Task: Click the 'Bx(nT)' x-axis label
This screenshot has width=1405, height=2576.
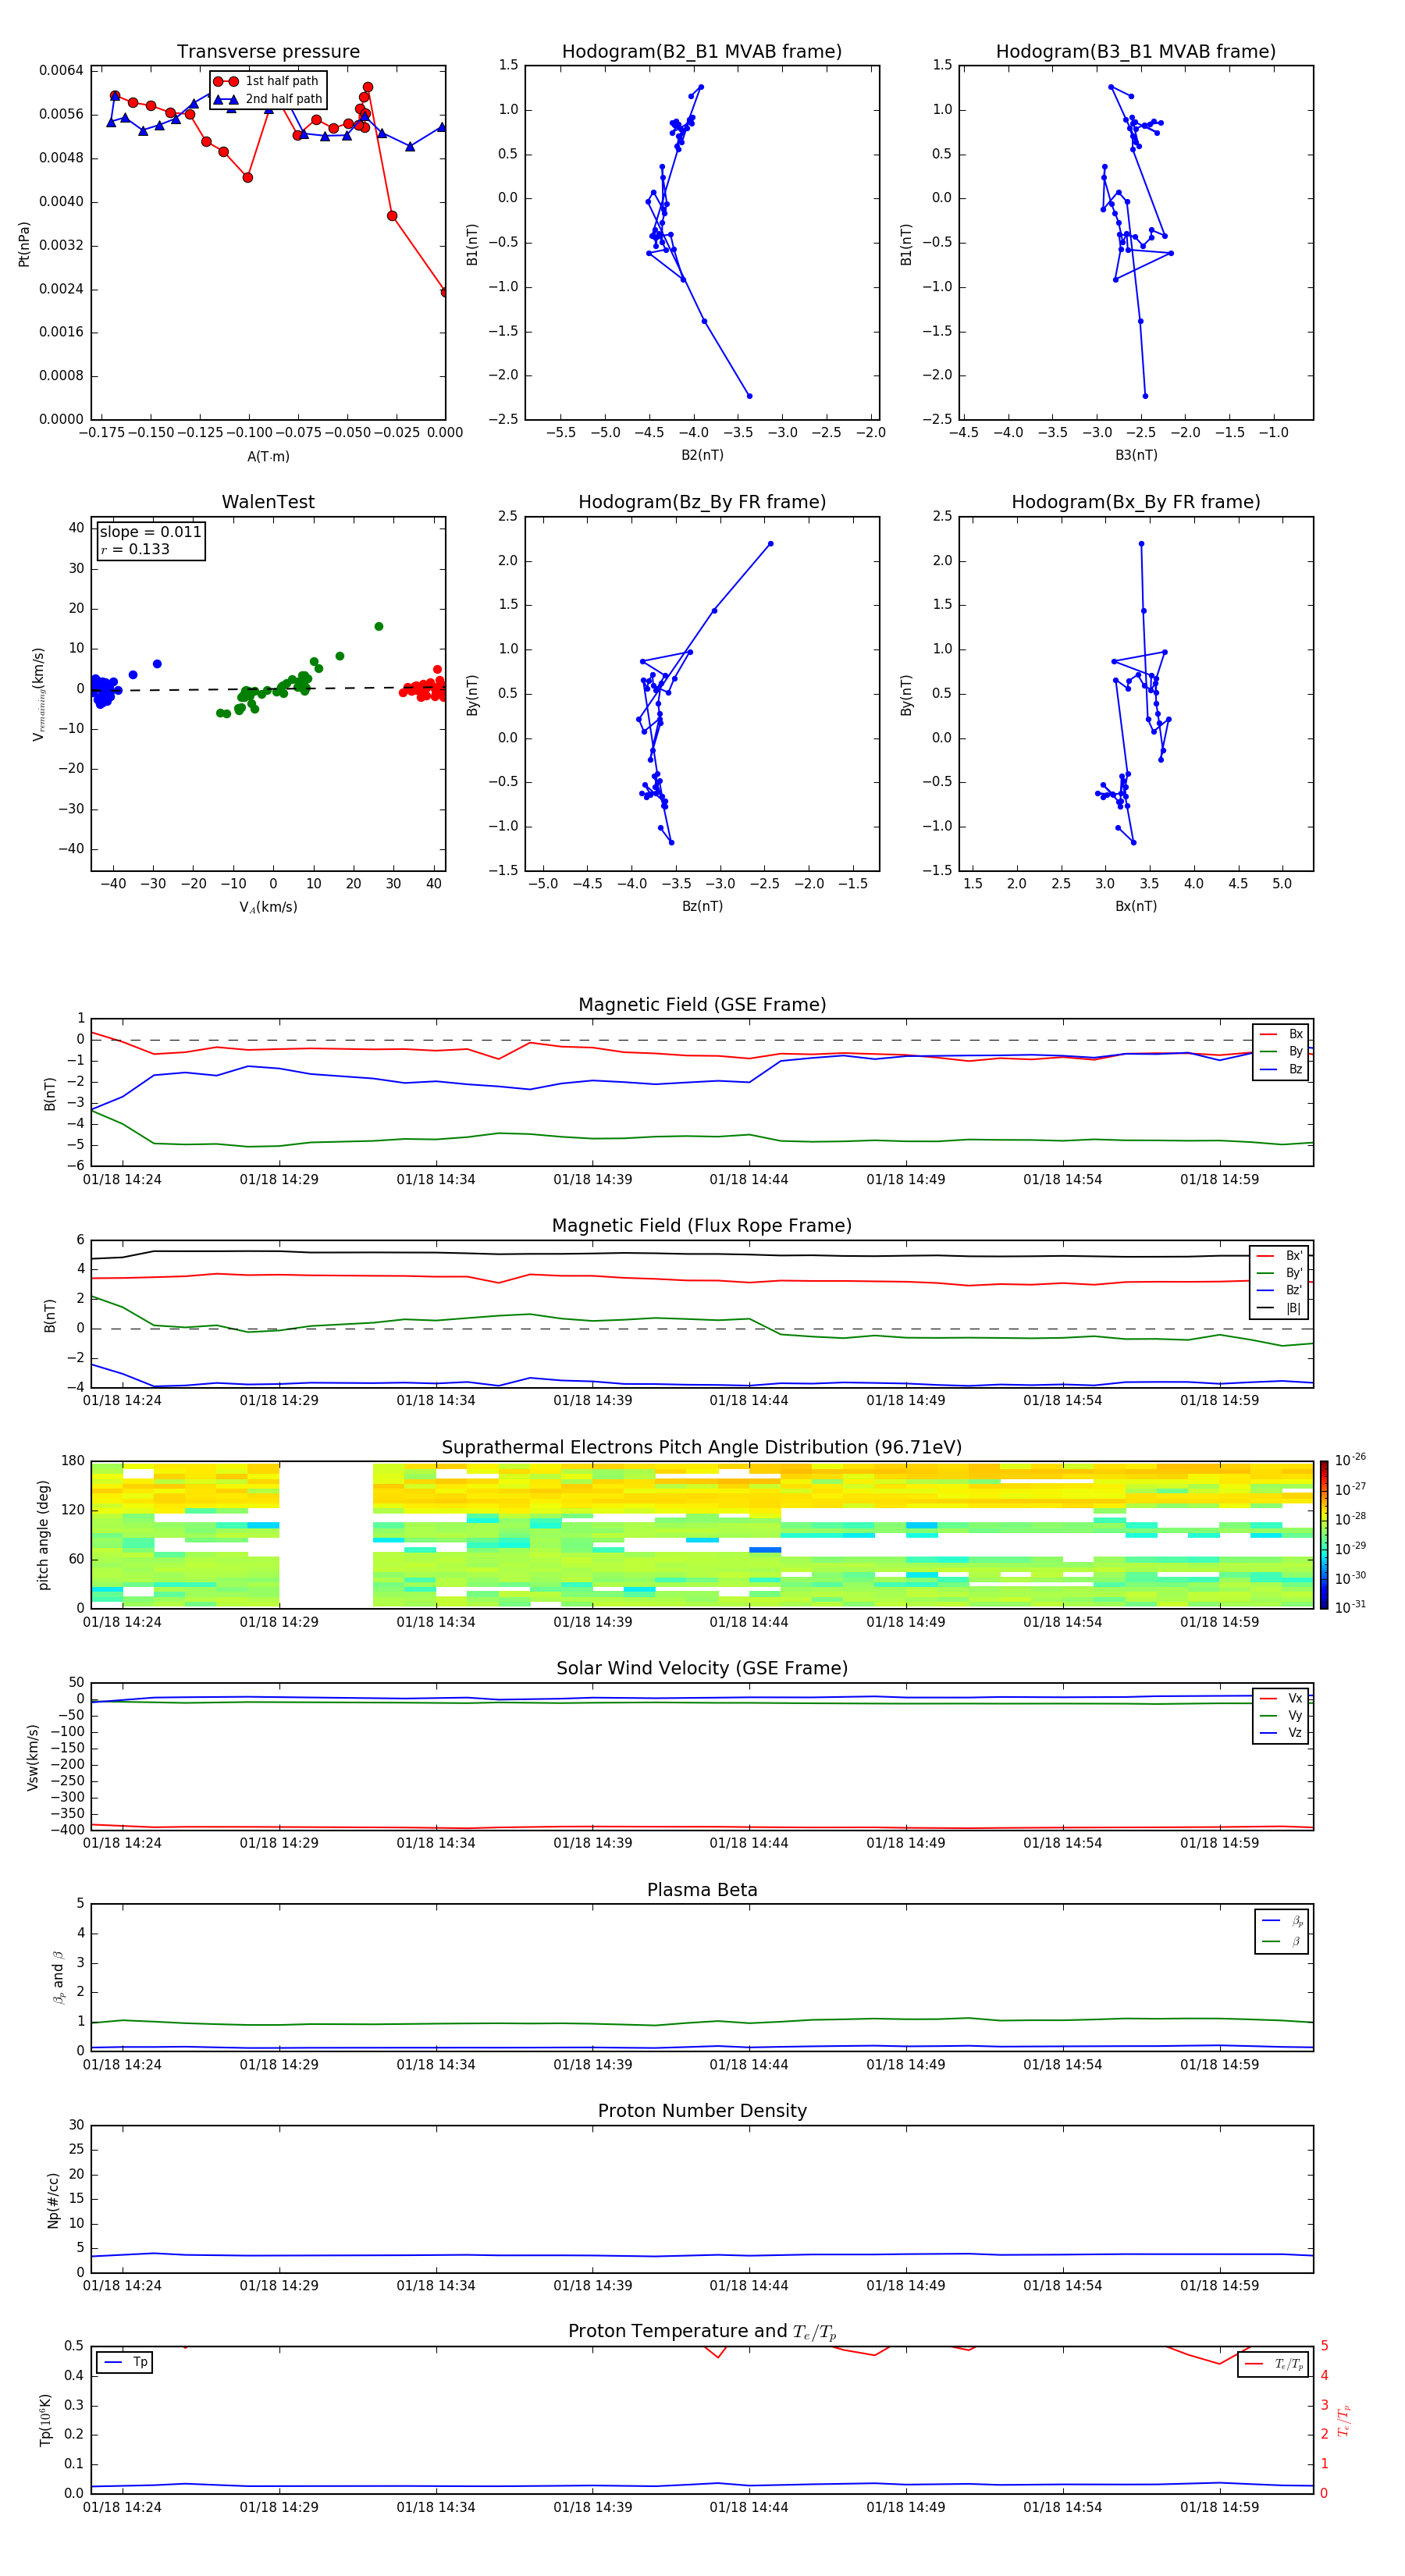Action: (1136, 906)
